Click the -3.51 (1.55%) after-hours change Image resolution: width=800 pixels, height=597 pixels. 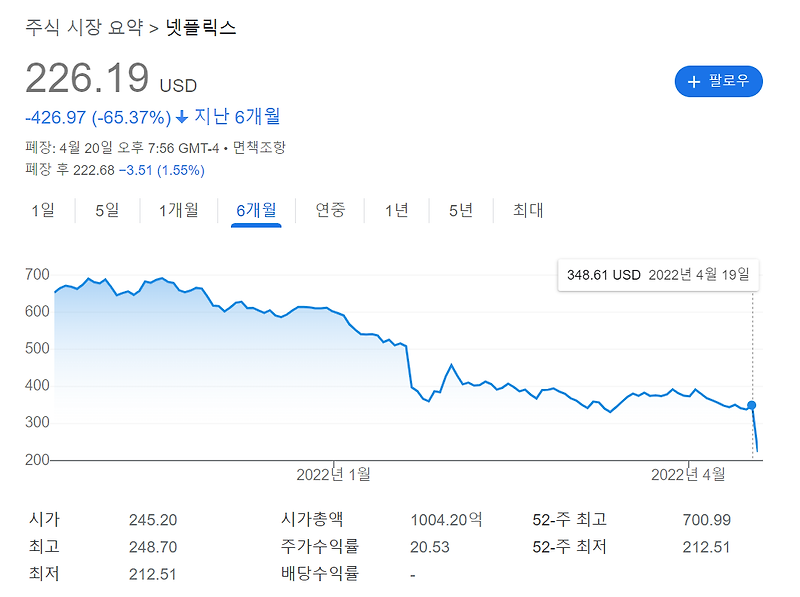(x=162, y=170)
